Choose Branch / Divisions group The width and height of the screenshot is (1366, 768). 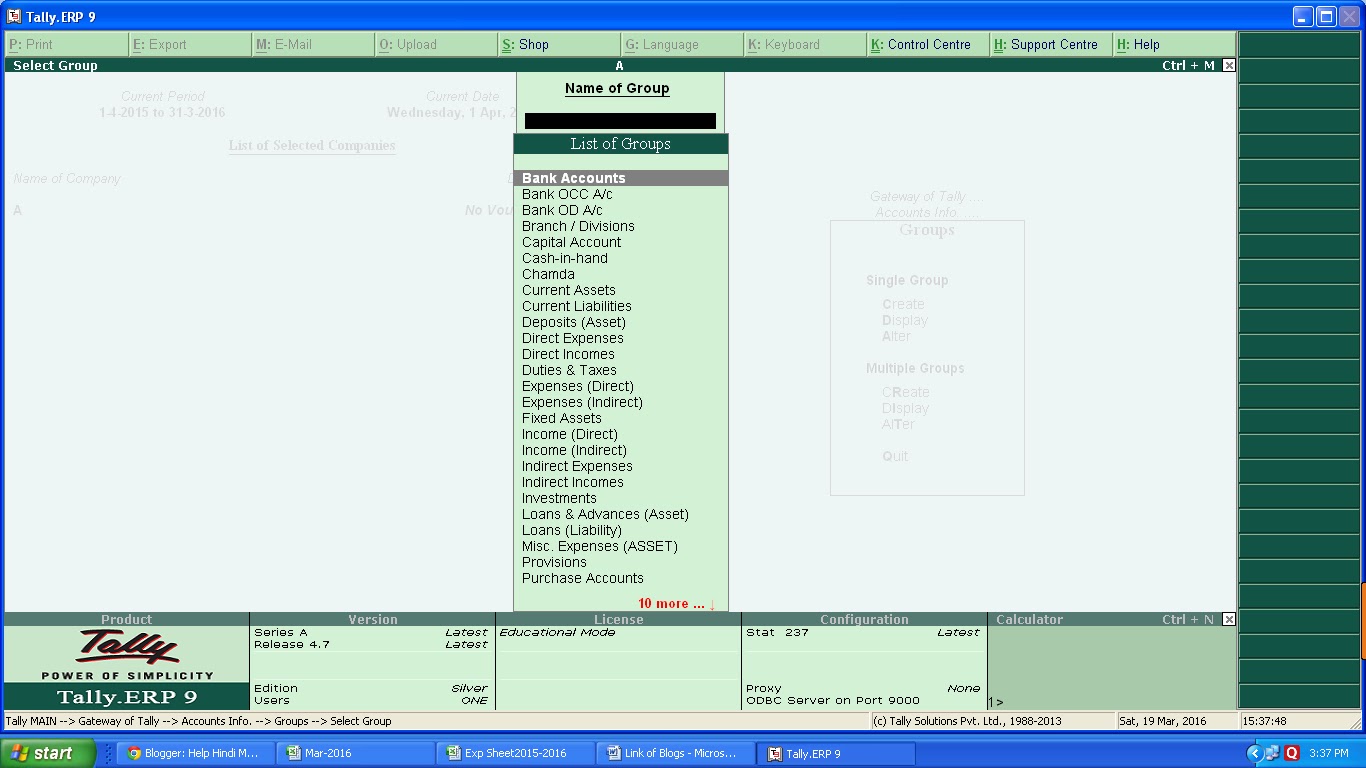point(621,226)
